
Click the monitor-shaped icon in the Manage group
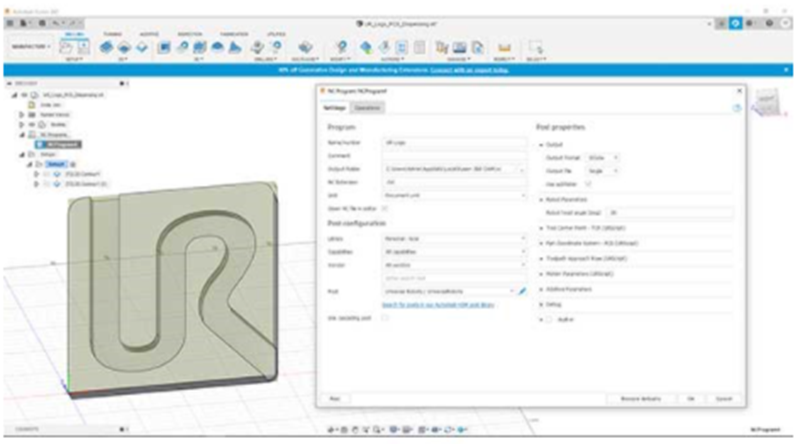coord(459,47)
